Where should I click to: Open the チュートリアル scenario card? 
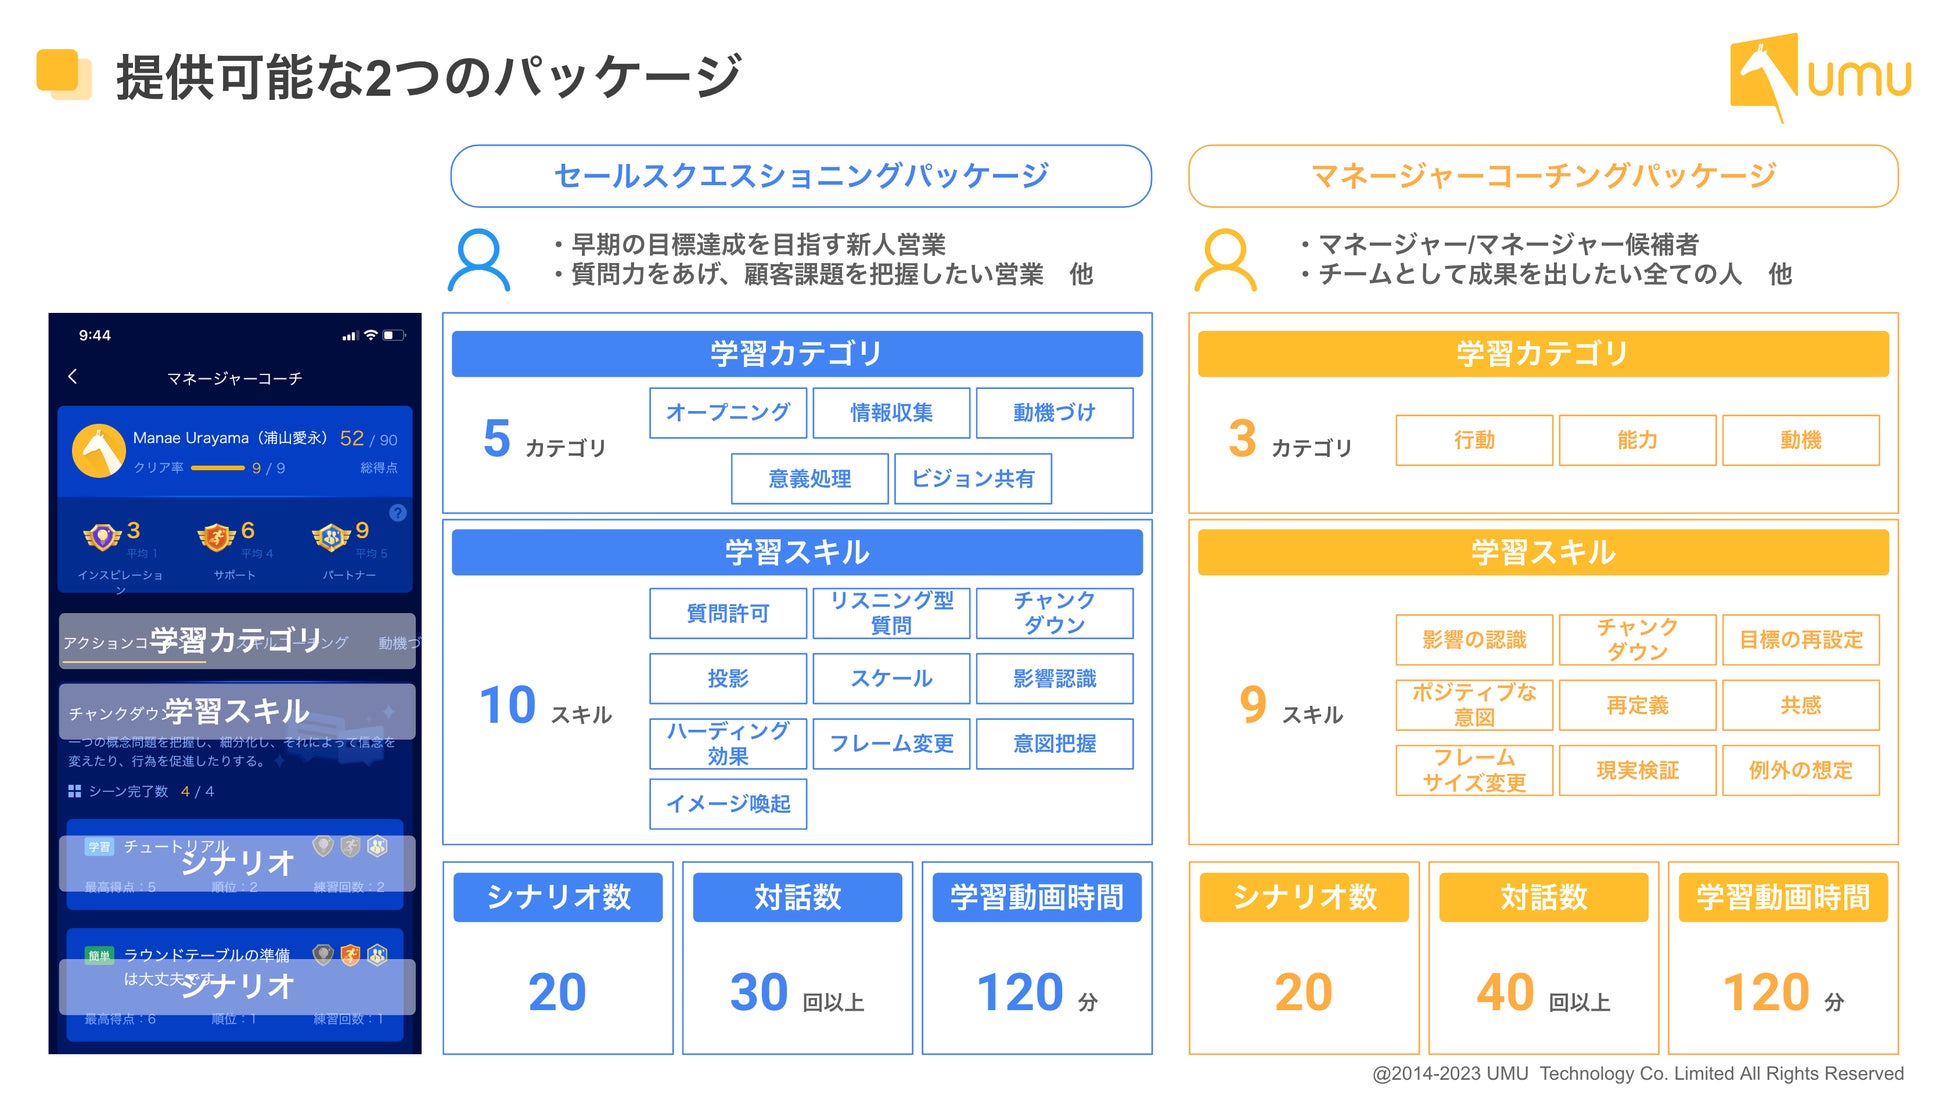coord(235,865)
